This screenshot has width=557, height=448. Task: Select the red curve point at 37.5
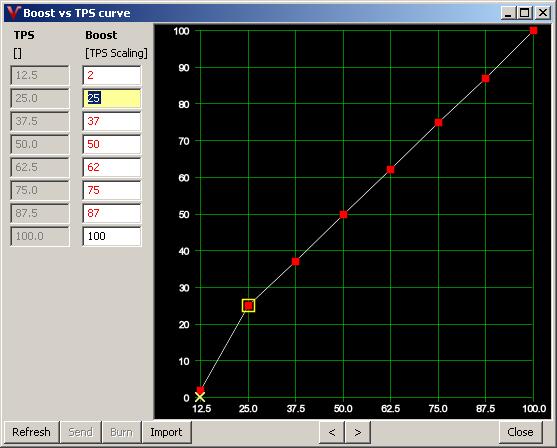(x=296, y=262)
